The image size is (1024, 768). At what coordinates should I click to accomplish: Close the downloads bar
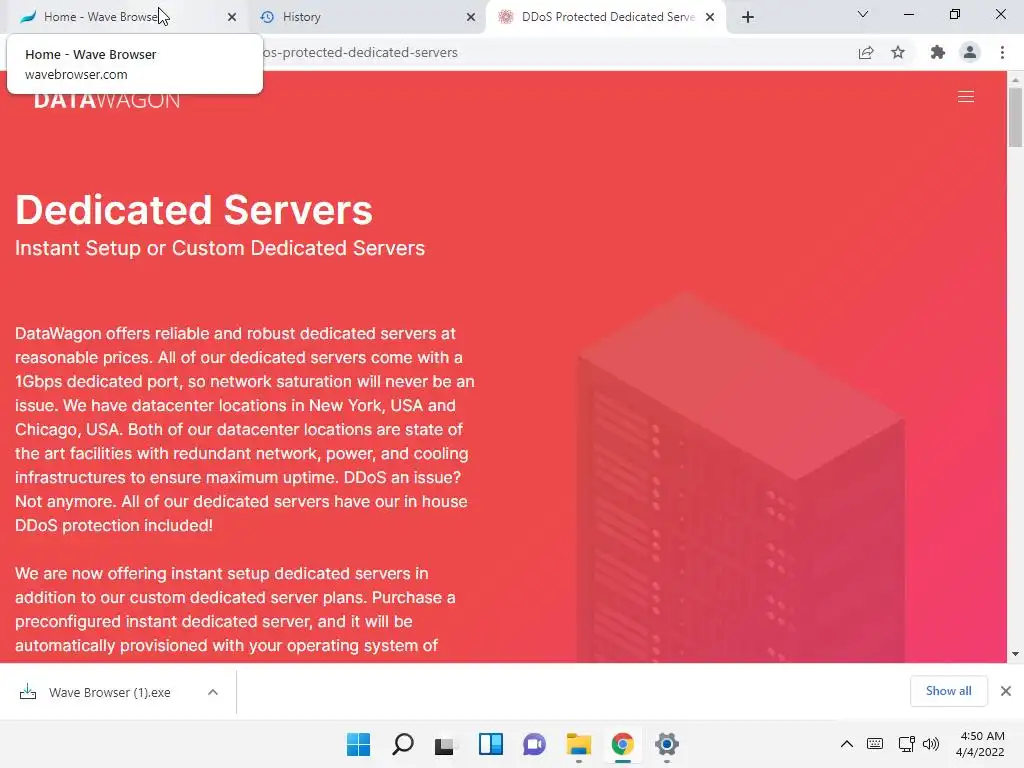(x=1006, y=691)
